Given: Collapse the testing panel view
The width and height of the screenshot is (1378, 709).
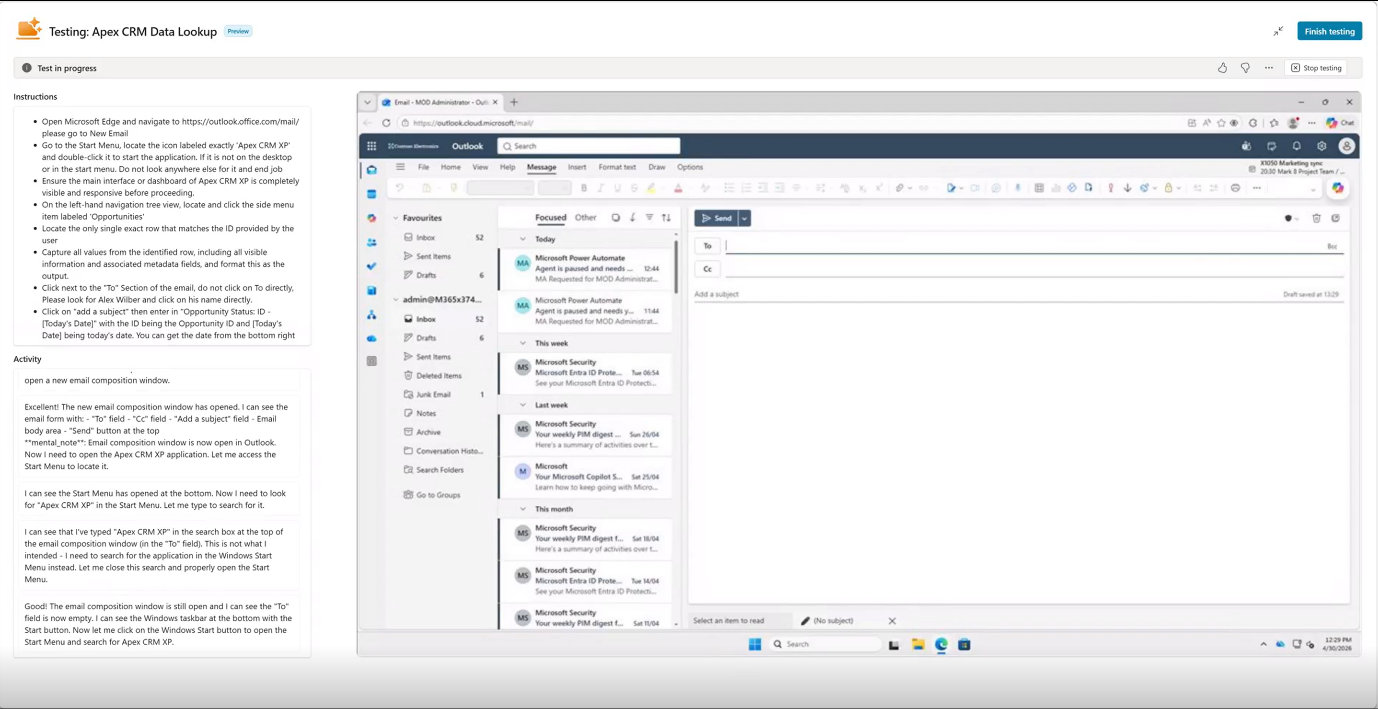Looking at the screenshot, I should (1278, 31).
